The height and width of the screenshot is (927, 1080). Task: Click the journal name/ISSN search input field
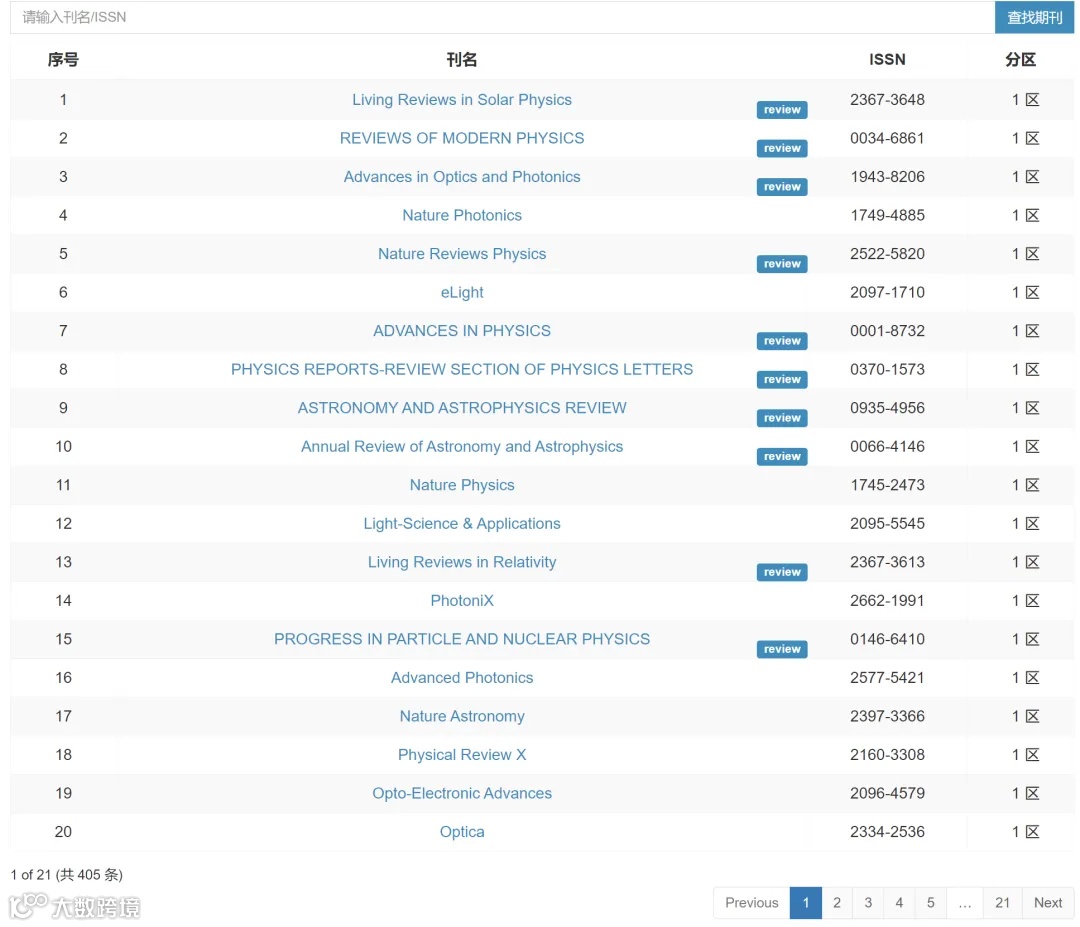pyautogui.click(x=502, y=17)
